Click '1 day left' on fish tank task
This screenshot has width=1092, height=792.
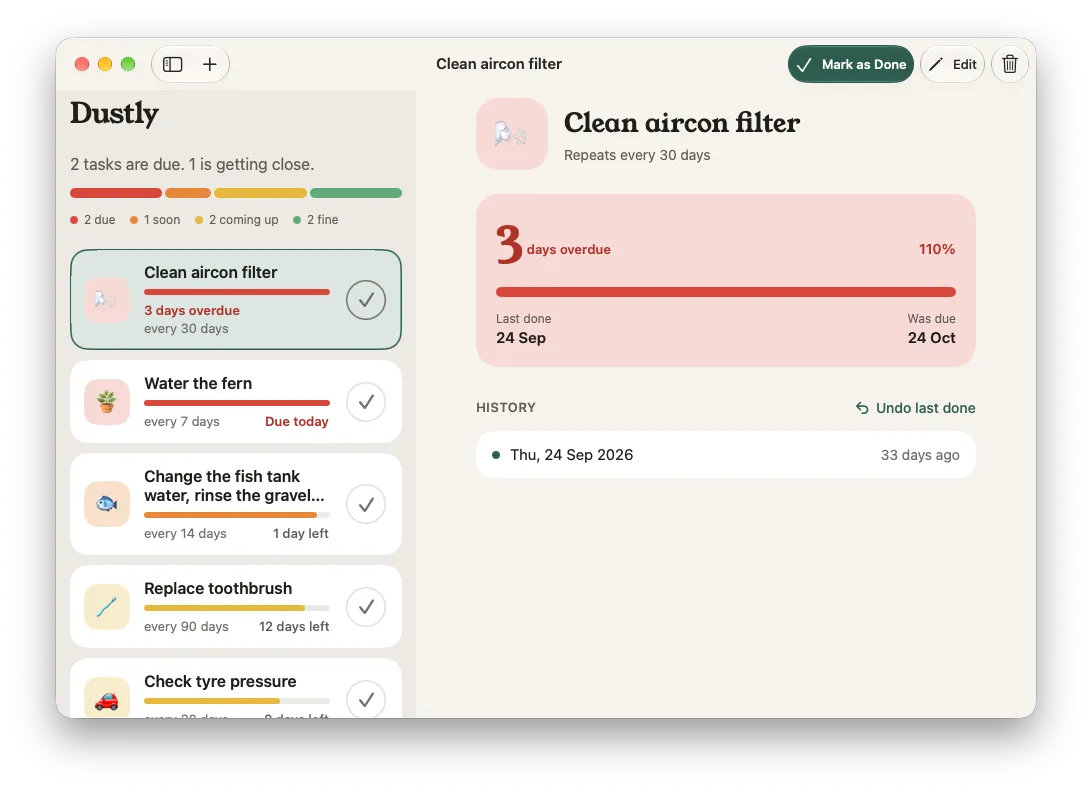[301, 534]
